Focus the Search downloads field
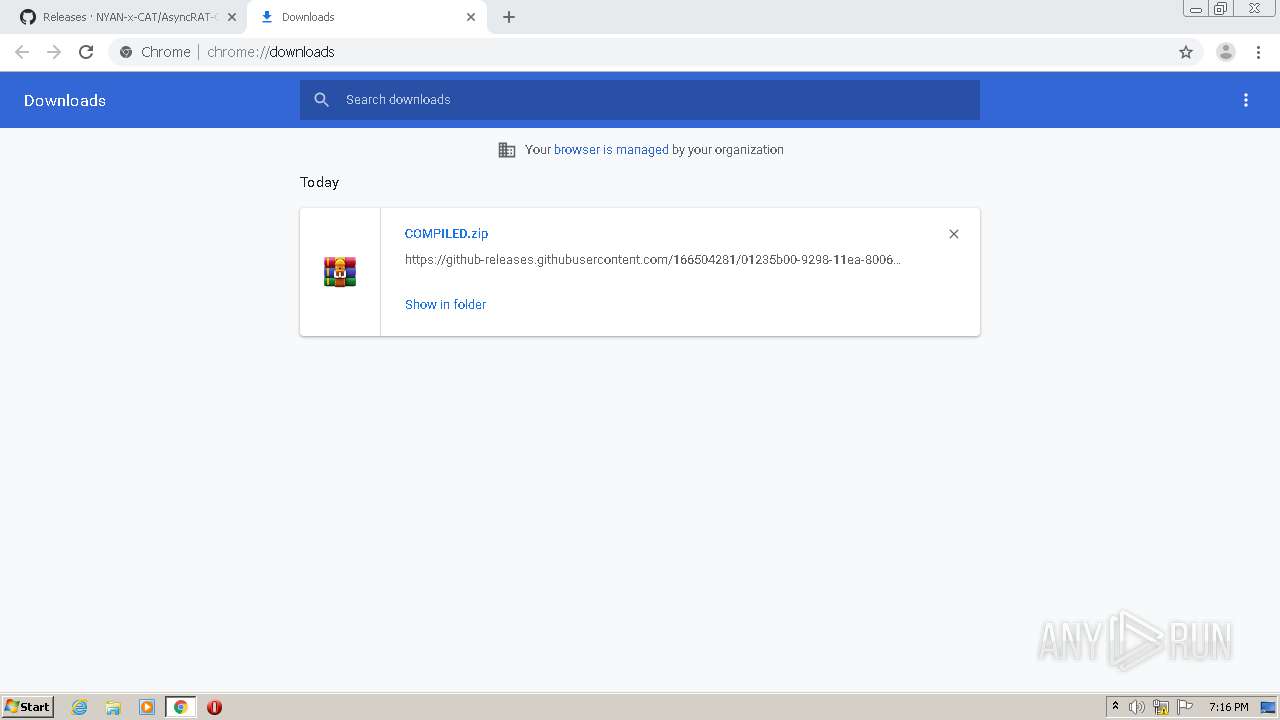 point(640,100)
